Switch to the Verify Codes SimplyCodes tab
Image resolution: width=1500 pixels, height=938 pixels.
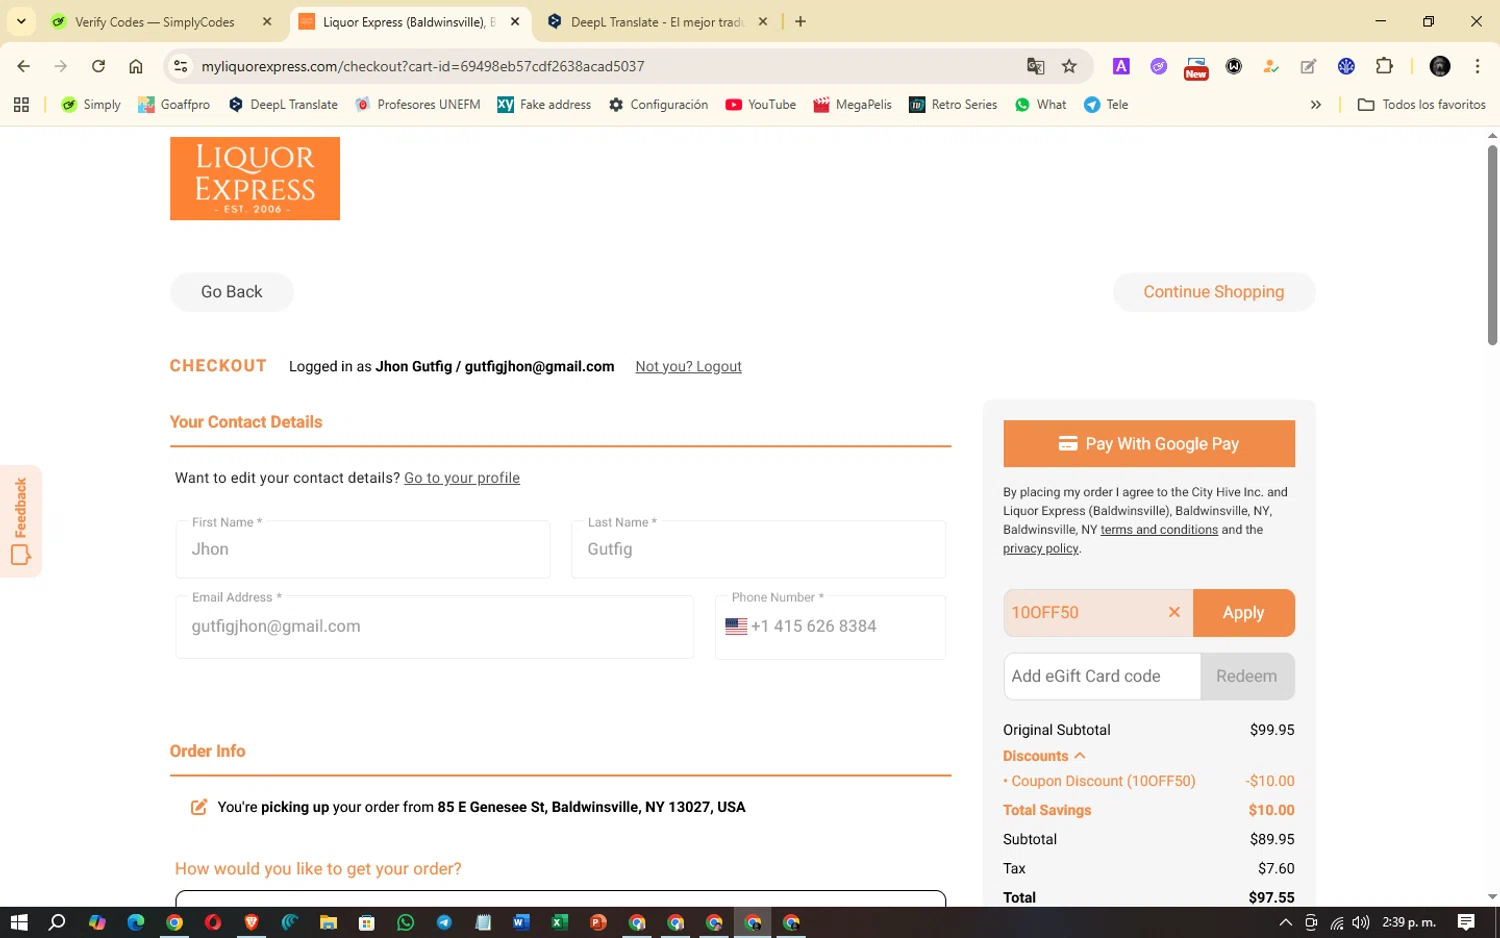pyautogui.click(x=155, y=21)
